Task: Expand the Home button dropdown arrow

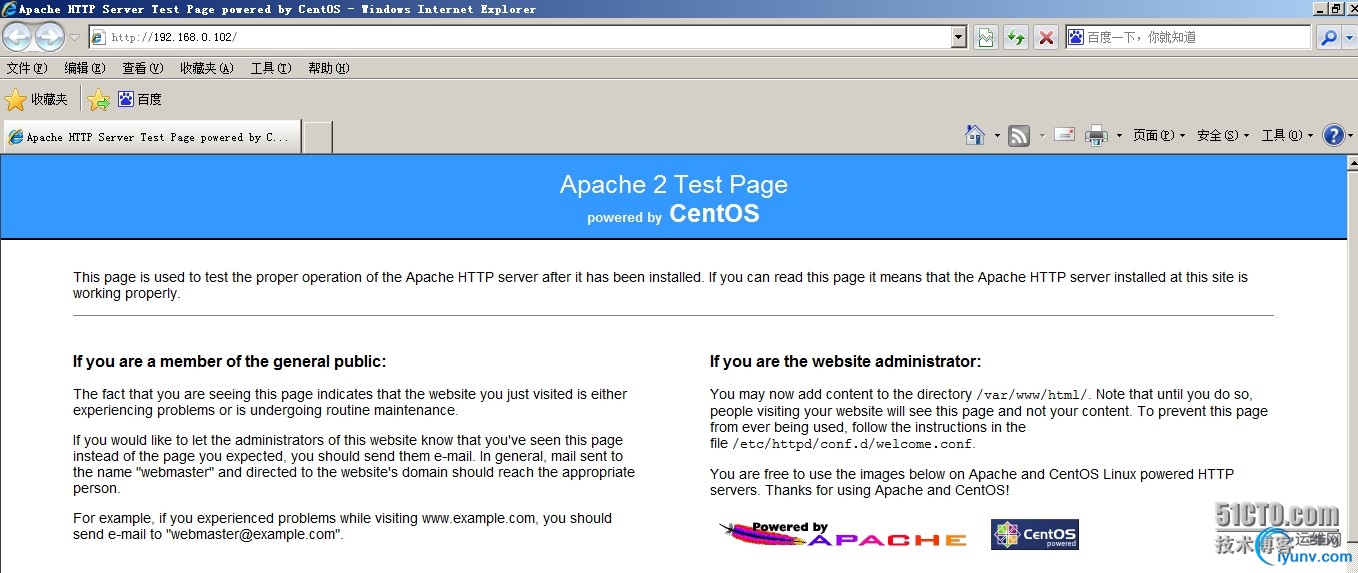Action: pyautogui.click(x=997, y=135)
